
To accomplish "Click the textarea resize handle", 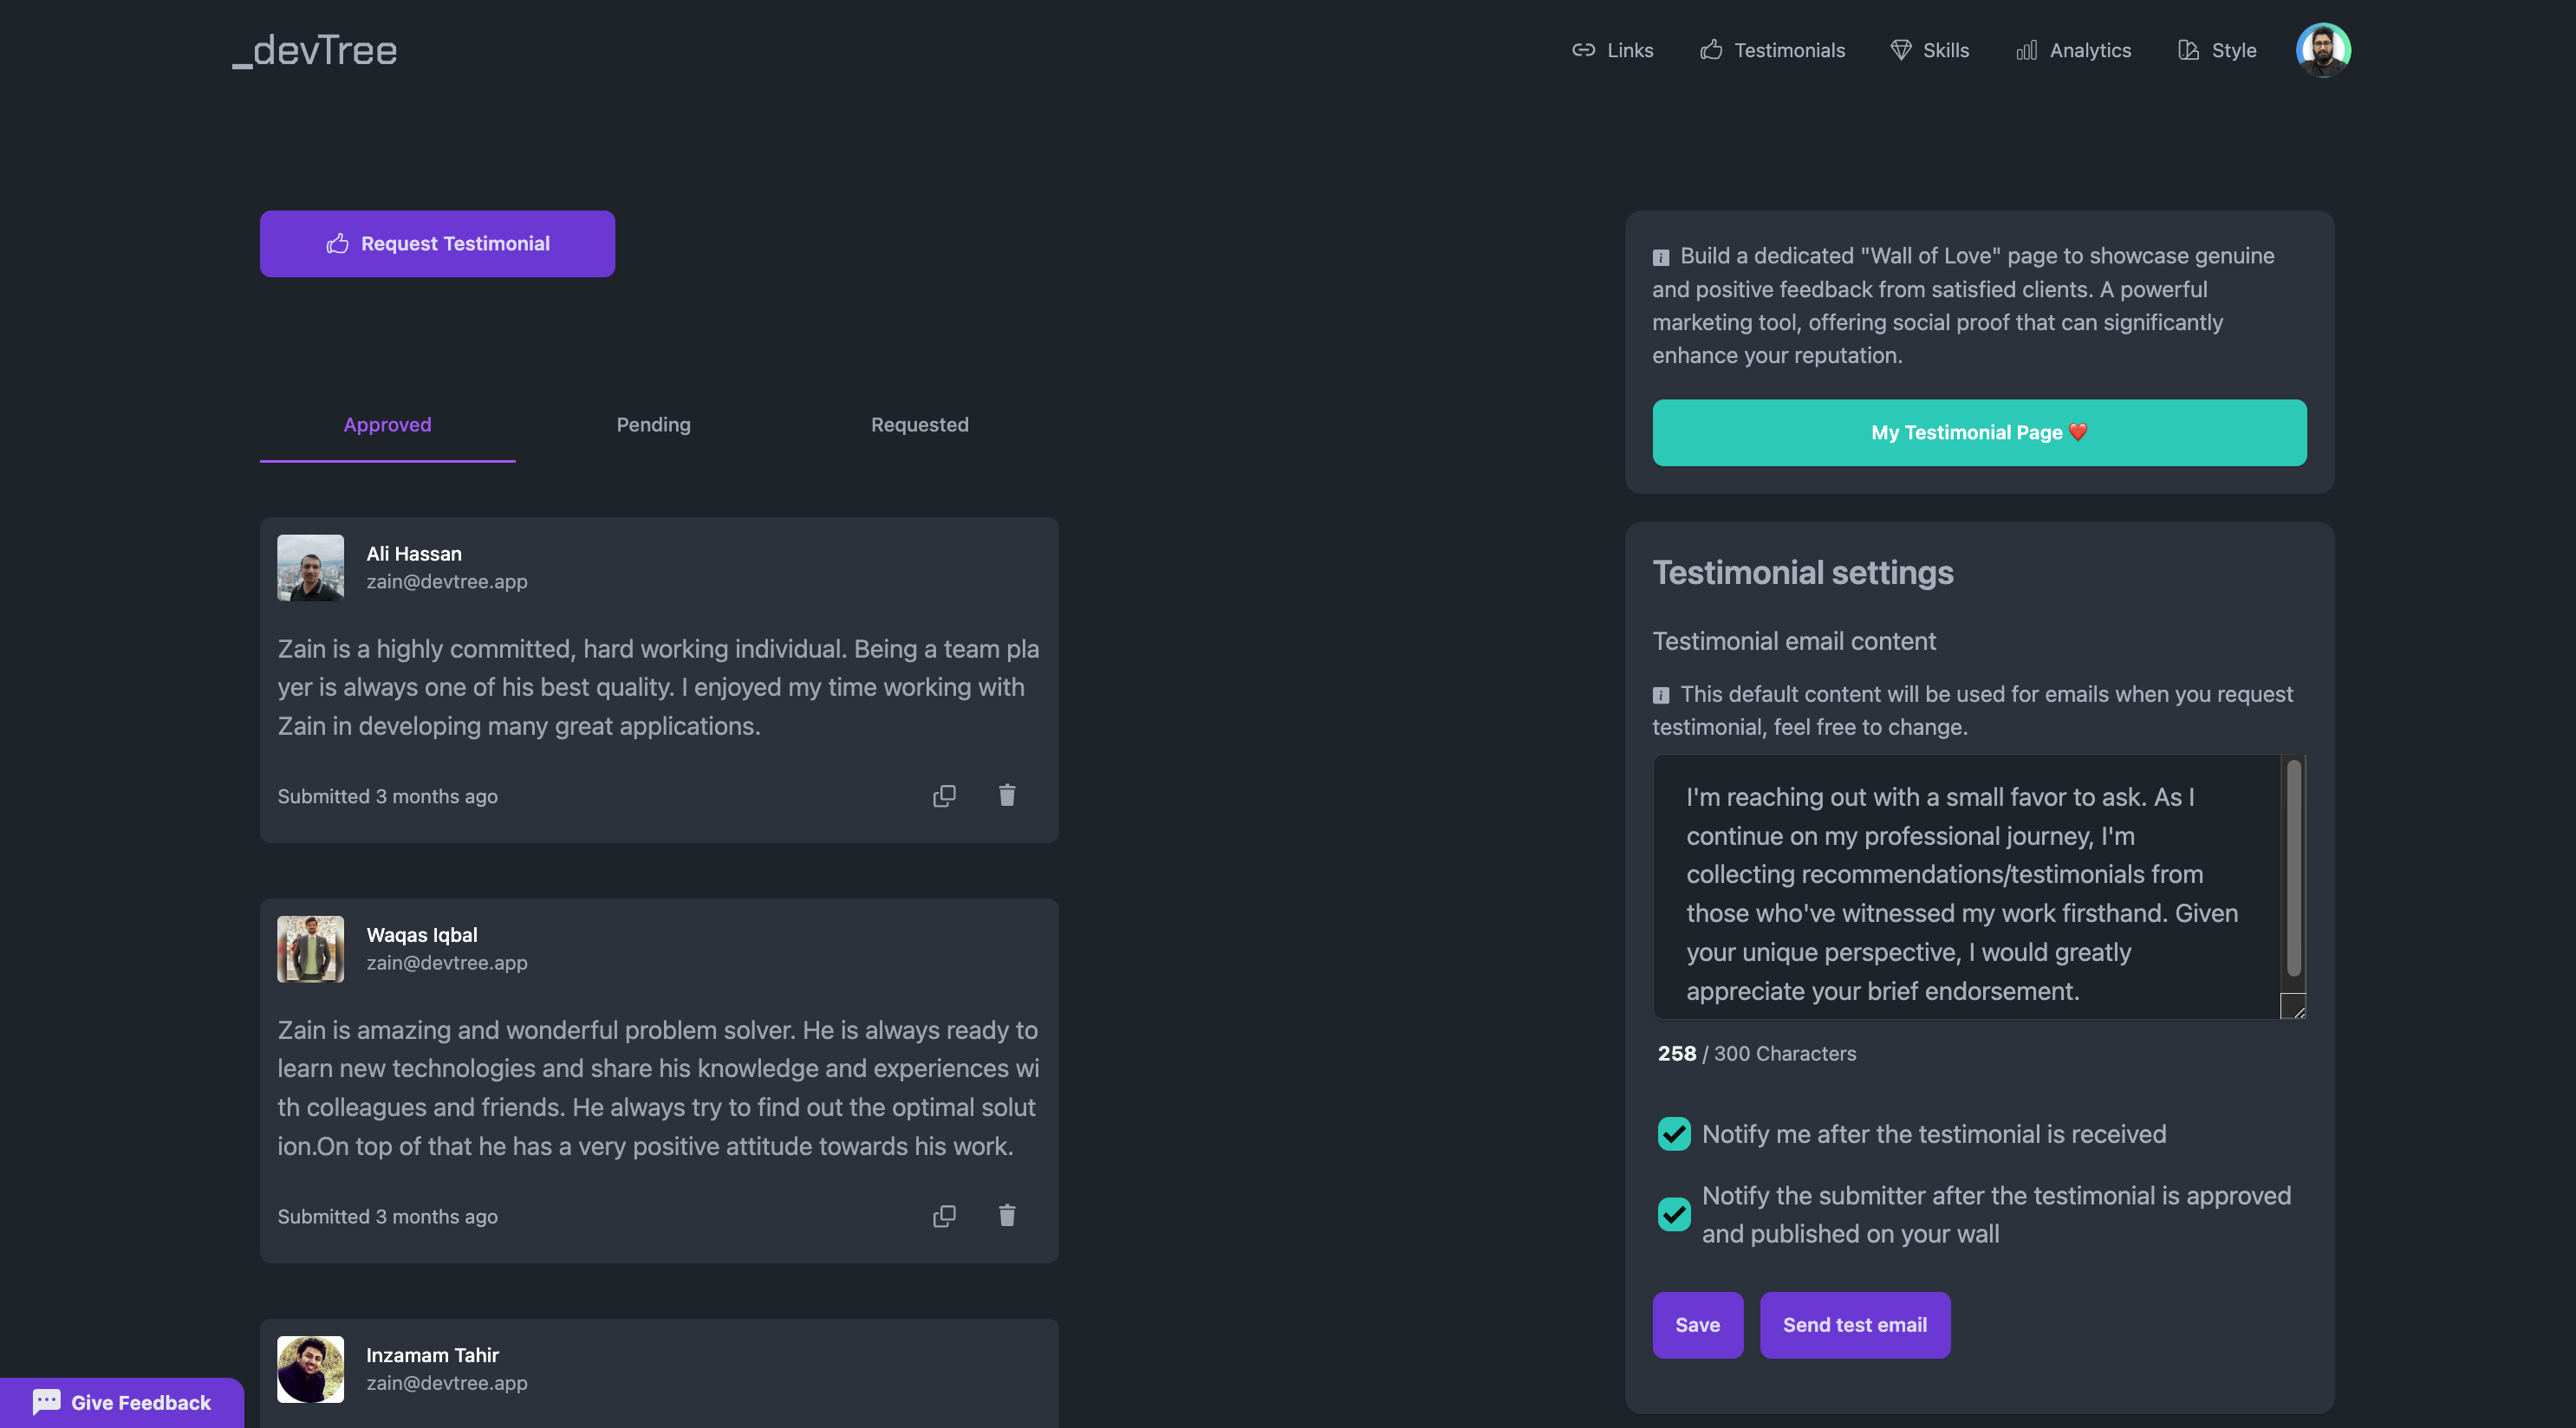I will [2294, 1007].
